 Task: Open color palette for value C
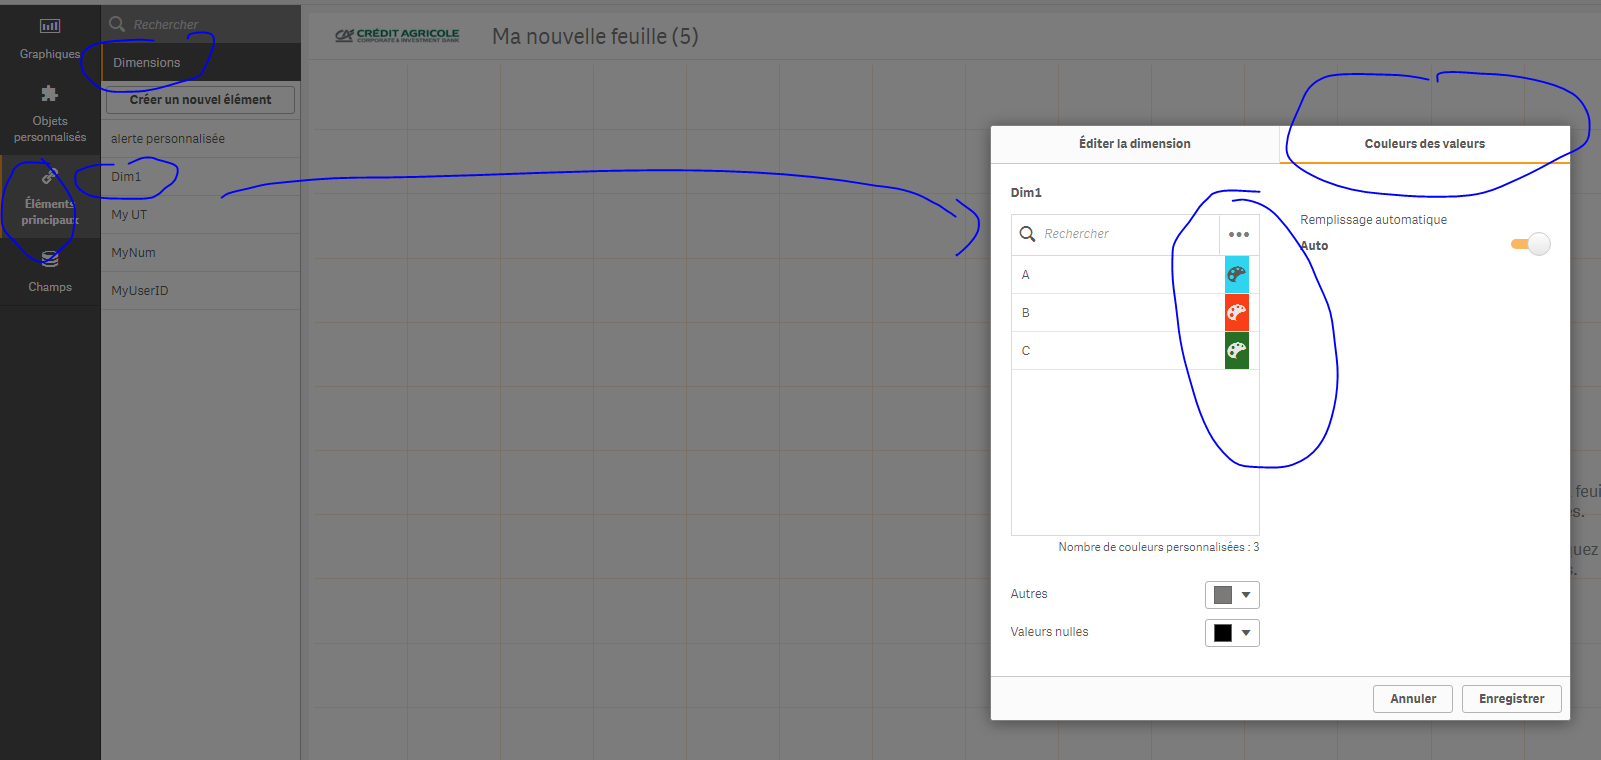[1237, 350]
